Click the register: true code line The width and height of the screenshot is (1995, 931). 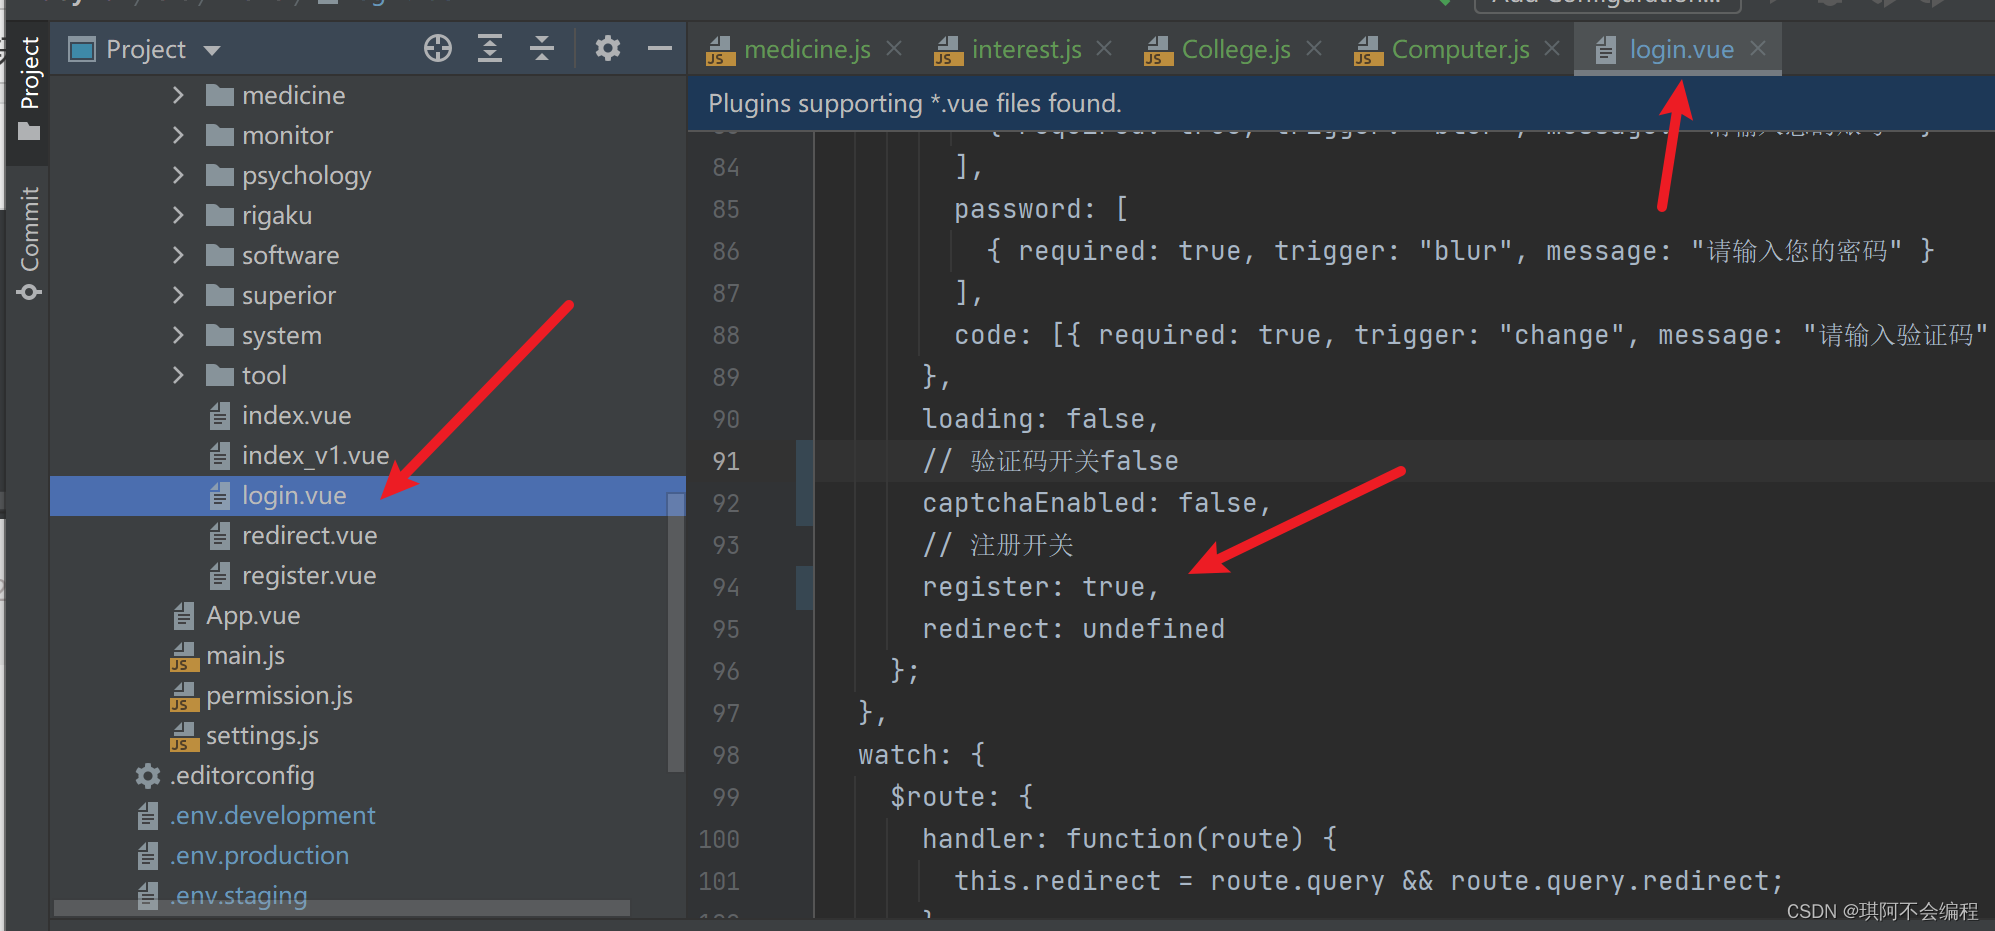click(x=1040, y=587)
